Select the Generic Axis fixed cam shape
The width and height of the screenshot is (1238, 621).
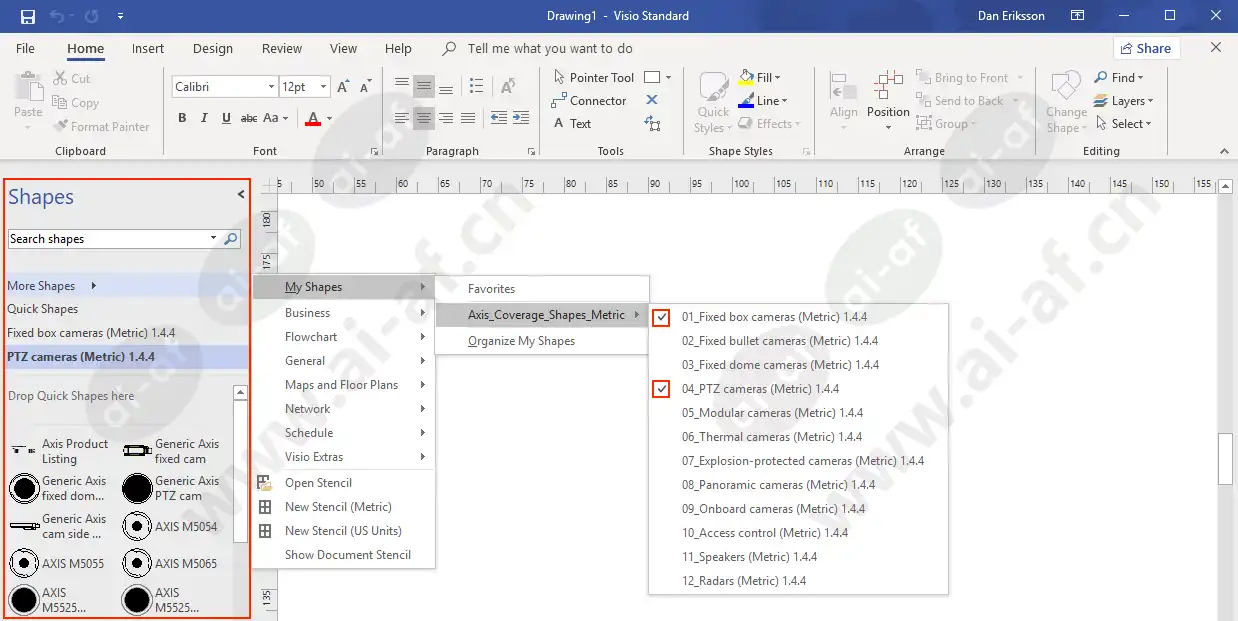(x=171, y=451)
